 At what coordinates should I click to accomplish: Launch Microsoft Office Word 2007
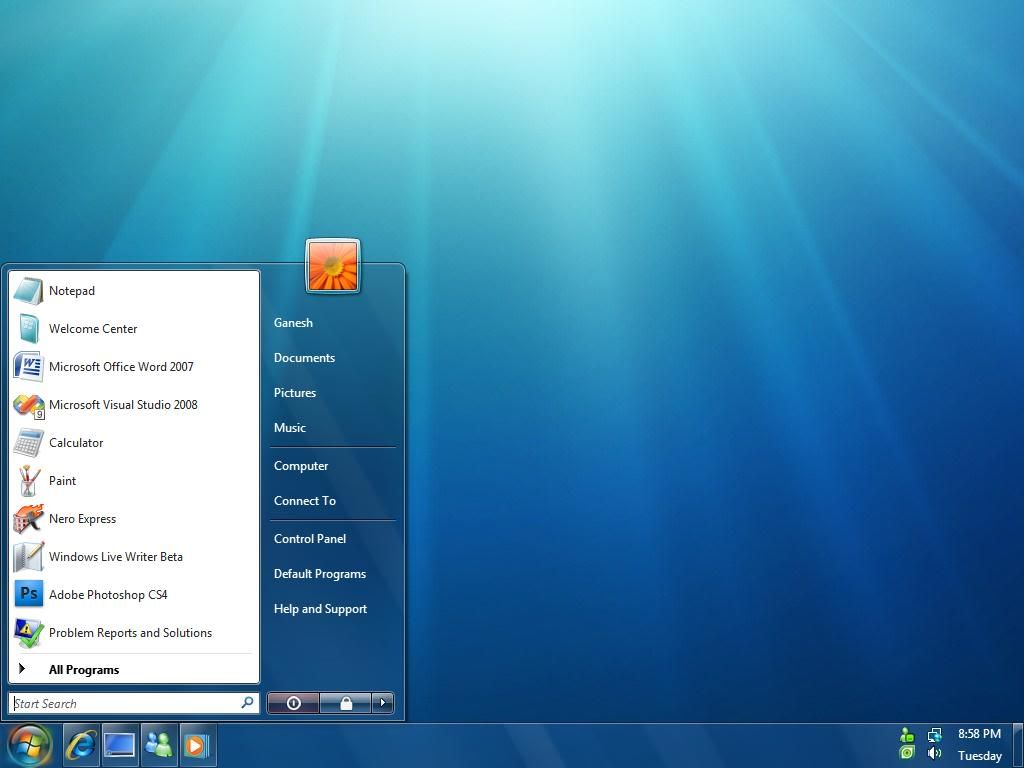coord(121,367)
